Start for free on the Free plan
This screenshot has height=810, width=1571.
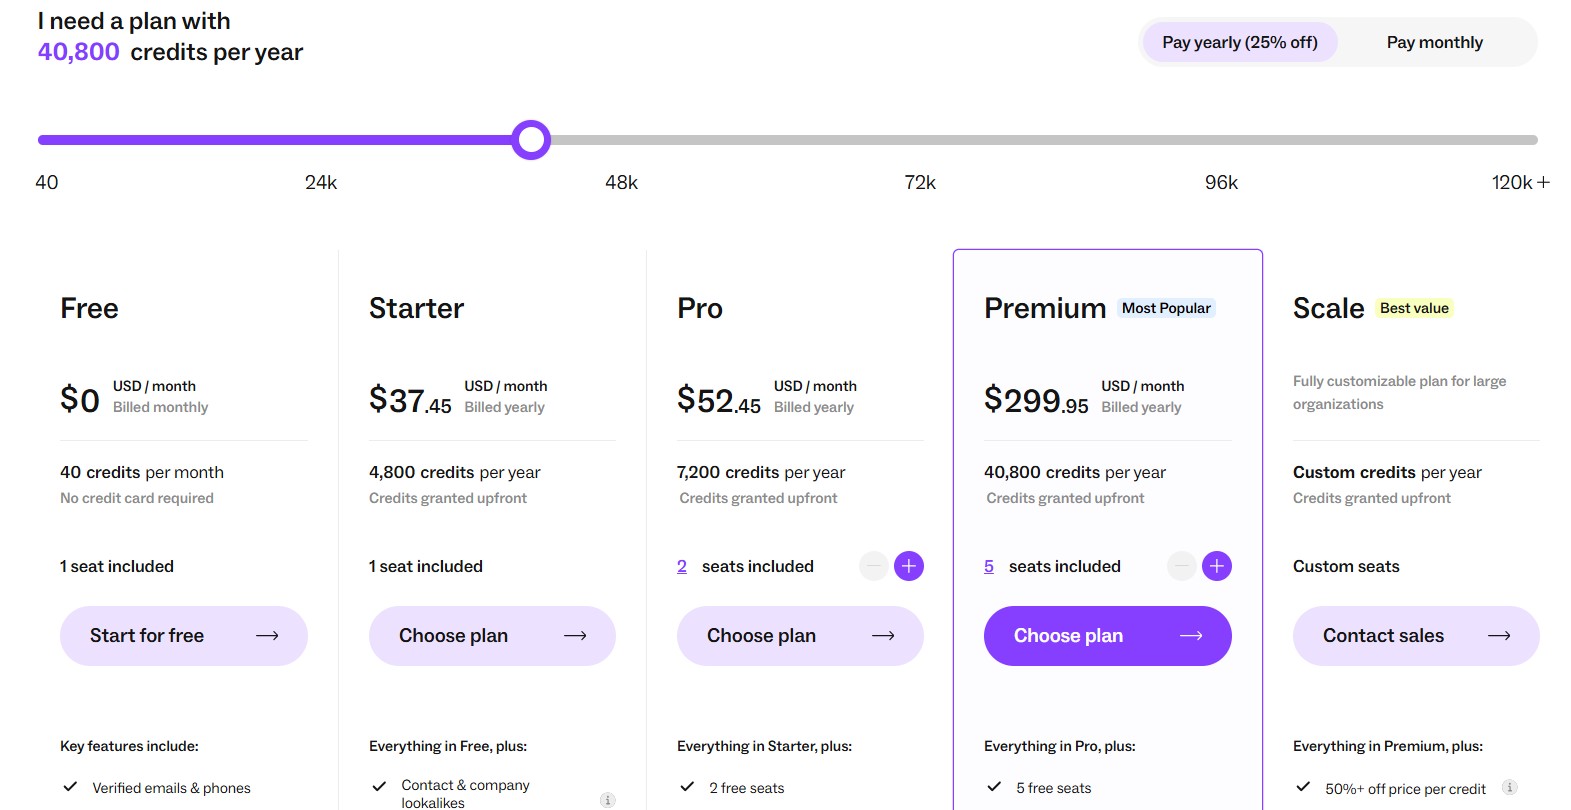[x=184, y=635]
